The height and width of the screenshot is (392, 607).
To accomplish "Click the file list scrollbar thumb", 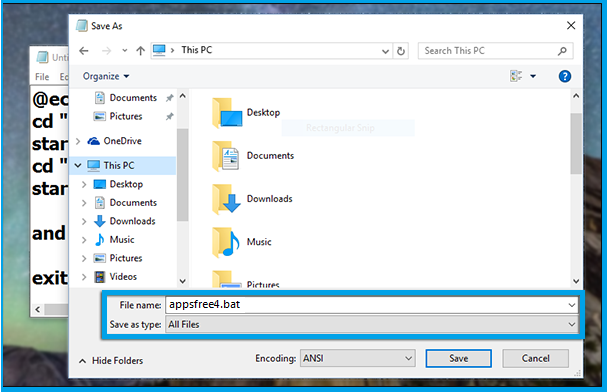I will tap(576, 144).
